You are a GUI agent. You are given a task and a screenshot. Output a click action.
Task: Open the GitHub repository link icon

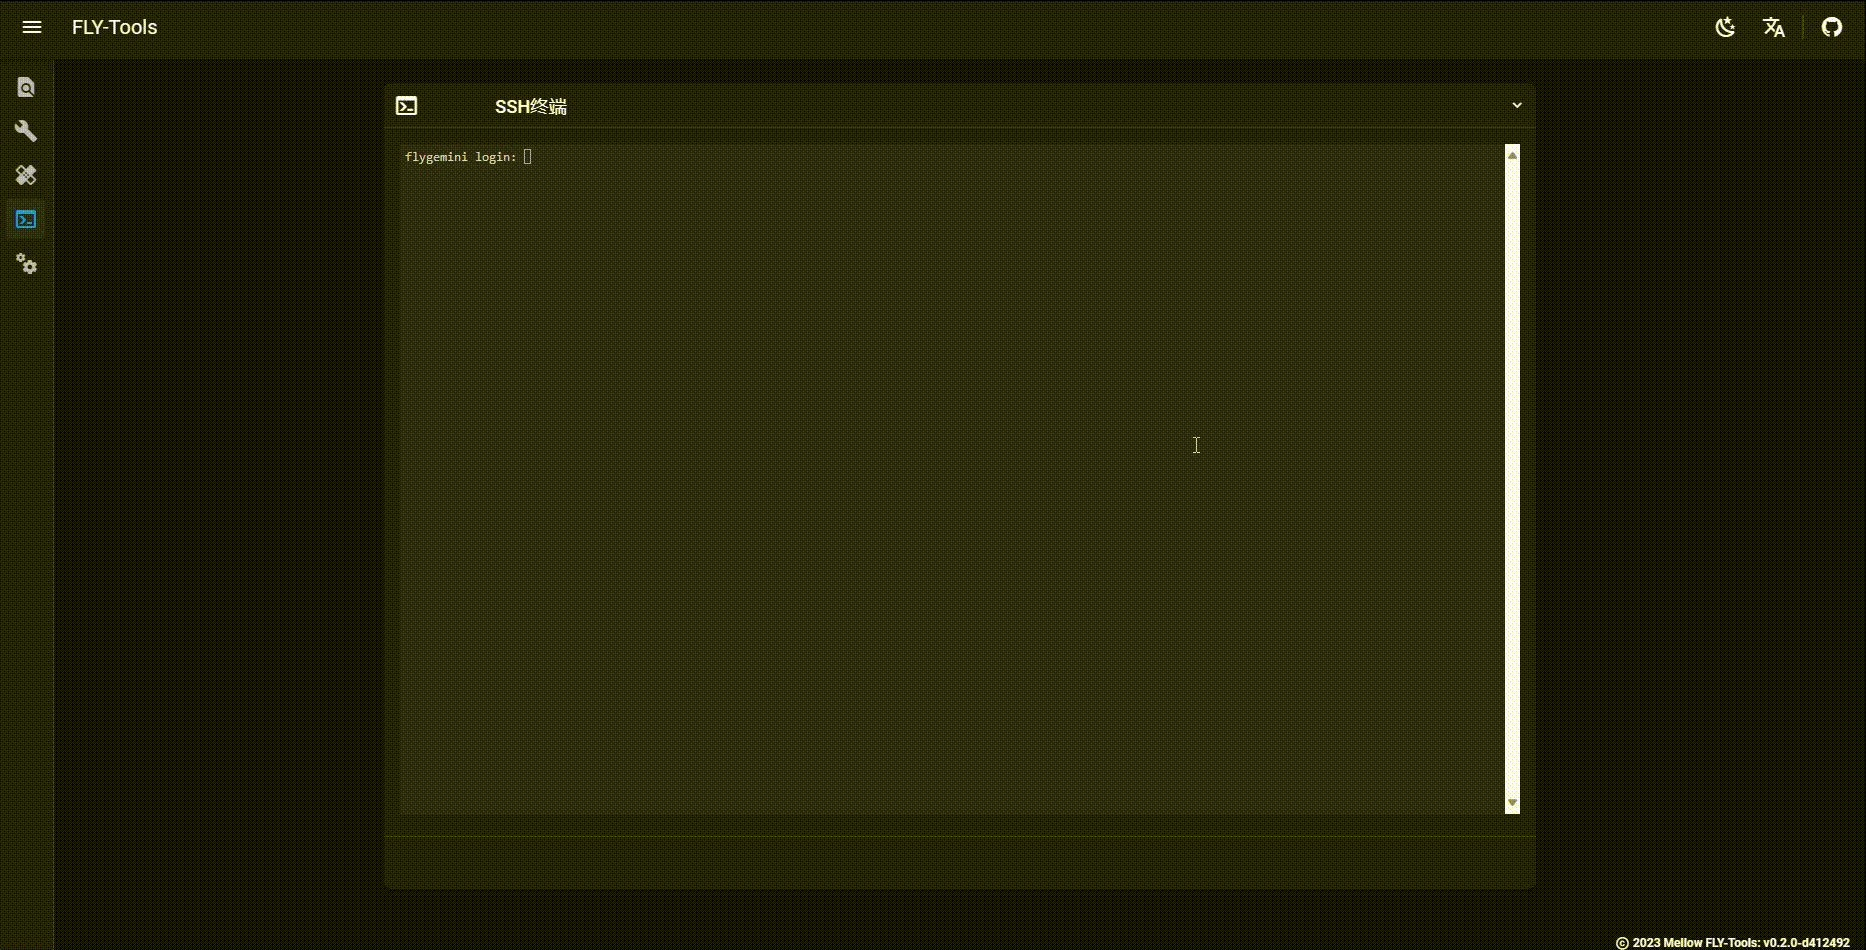tap(1831, 27)
